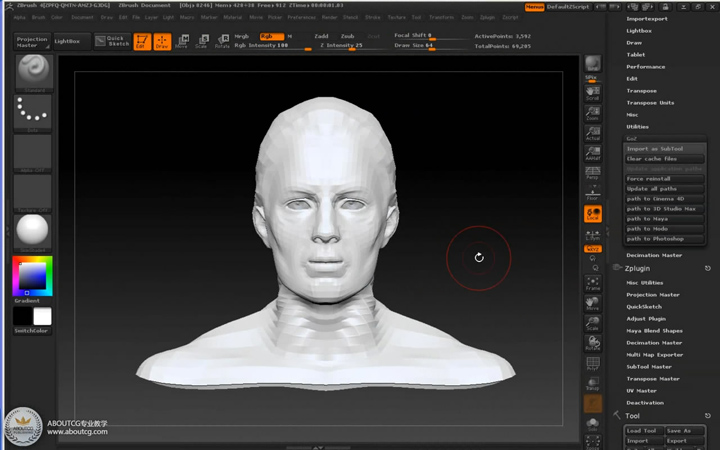The image size is (720, 450).
Task: Click the Scroll canvas icon
Action: pyautogui.click(x=593, y=93)
